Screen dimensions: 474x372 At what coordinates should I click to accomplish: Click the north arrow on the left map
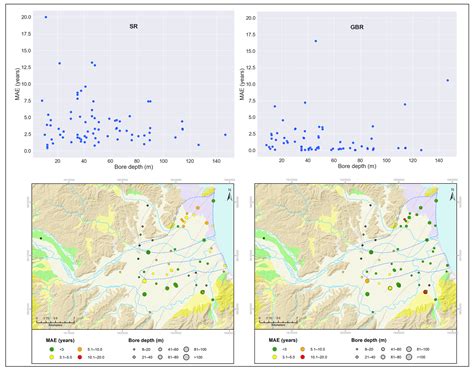(229, 195)
